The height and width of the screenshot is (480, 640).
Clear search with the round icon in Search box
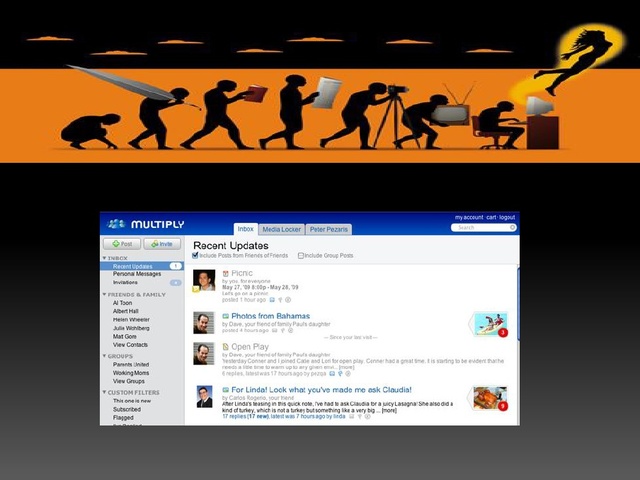click(x=513, y=227)
